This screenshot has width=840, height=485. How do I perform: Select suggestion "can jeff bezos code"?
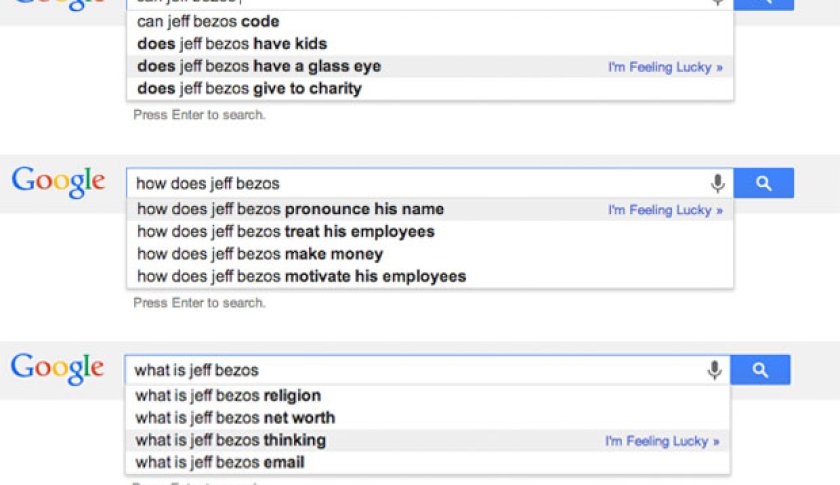coord(208,22)
